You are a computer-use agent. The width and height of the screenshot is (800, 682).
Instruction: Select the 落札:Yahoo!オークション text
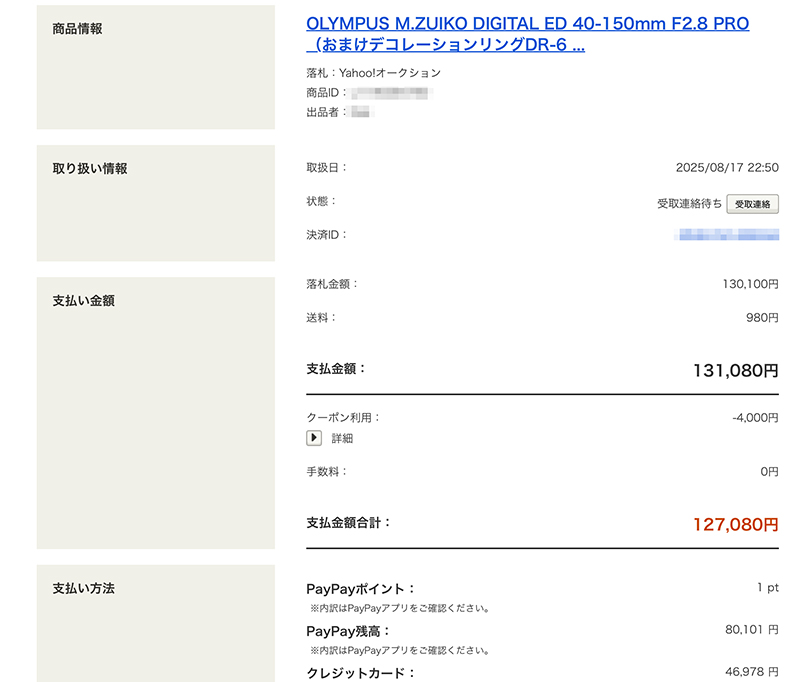tap(373, 73)
